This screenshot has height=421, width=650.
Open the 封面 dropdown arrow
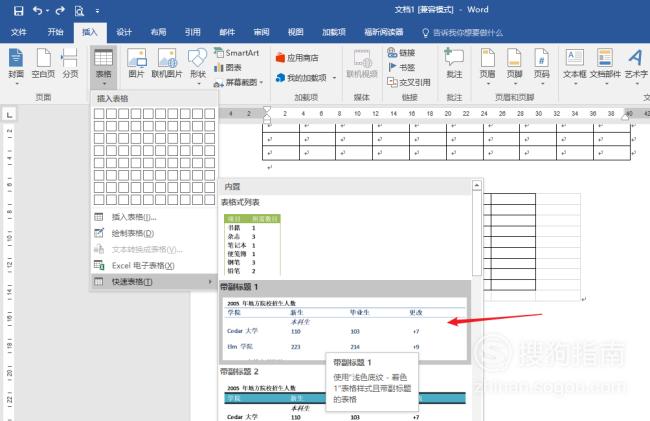(17, 84)
